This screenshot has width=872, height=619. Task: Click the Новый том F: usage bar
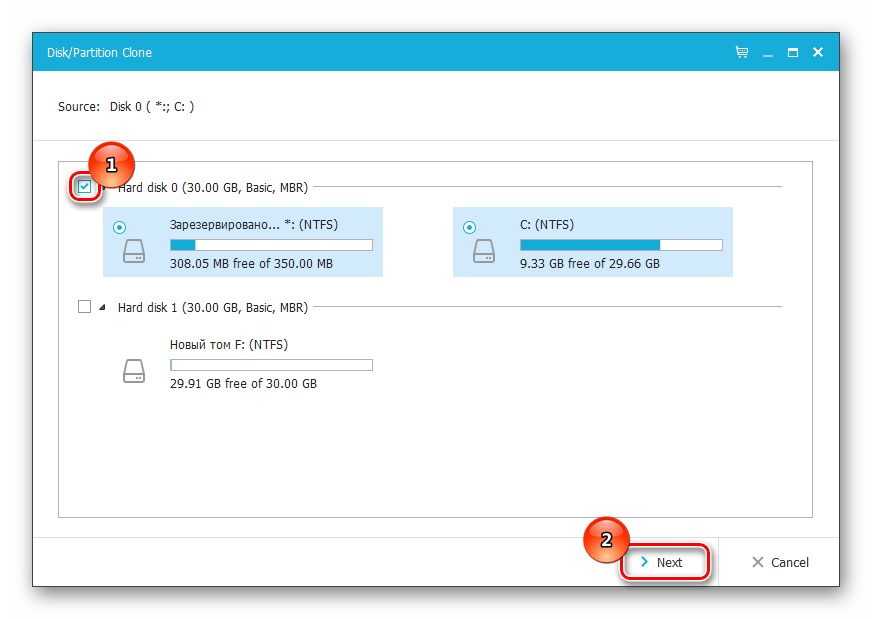click(271, 365)
